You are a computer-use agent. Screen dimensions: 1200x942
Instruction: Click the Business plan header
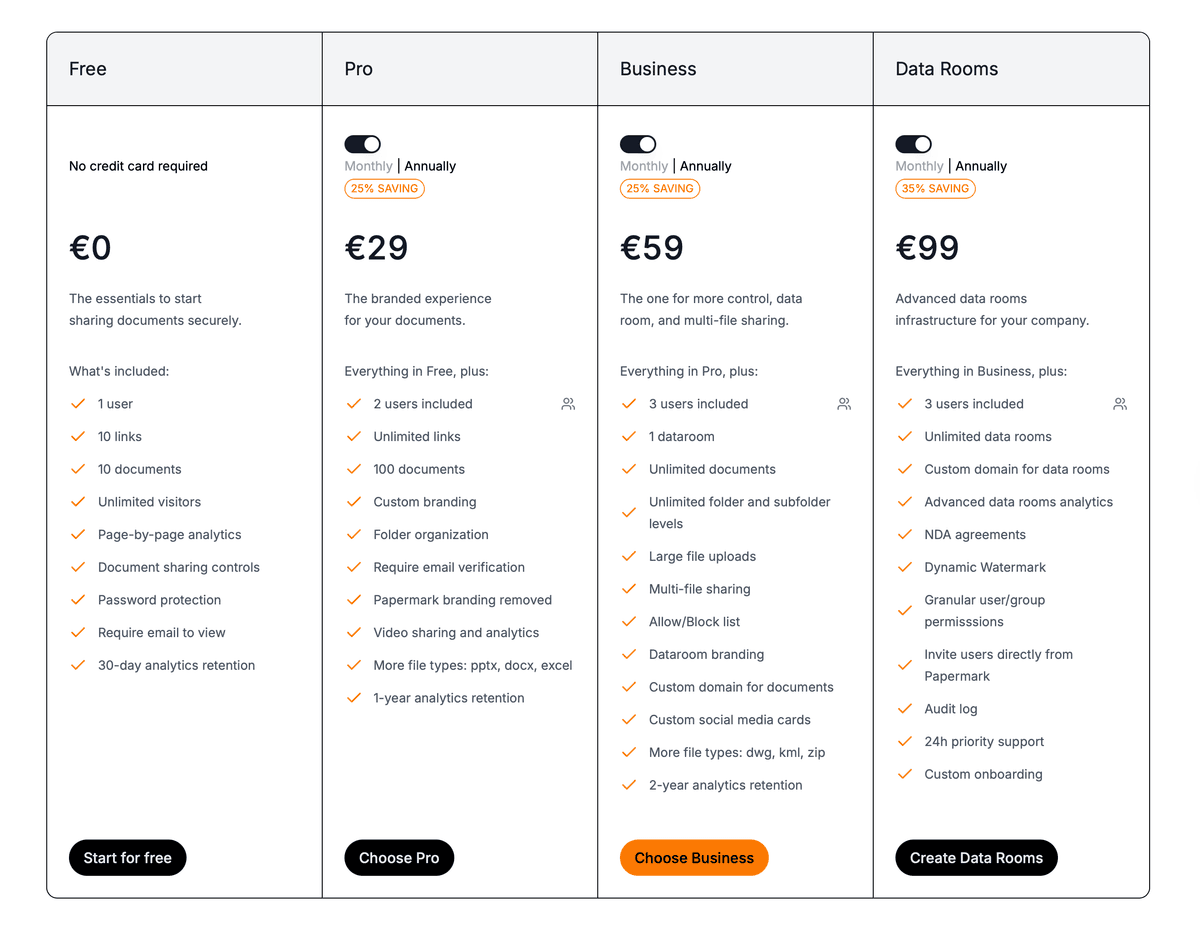pyautogui.click(x=658, y=68)
